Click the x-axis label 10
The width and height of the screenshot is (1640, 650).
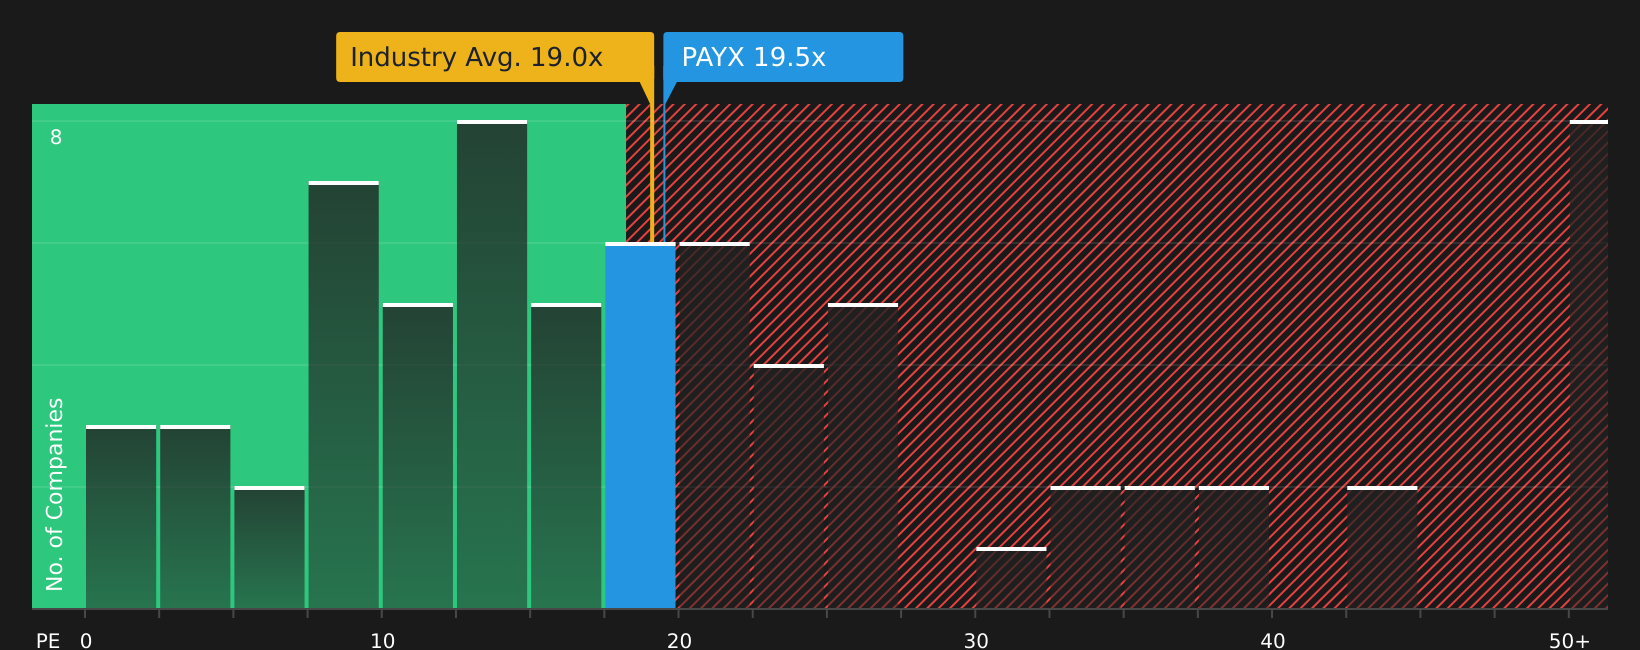click(383, 641)
